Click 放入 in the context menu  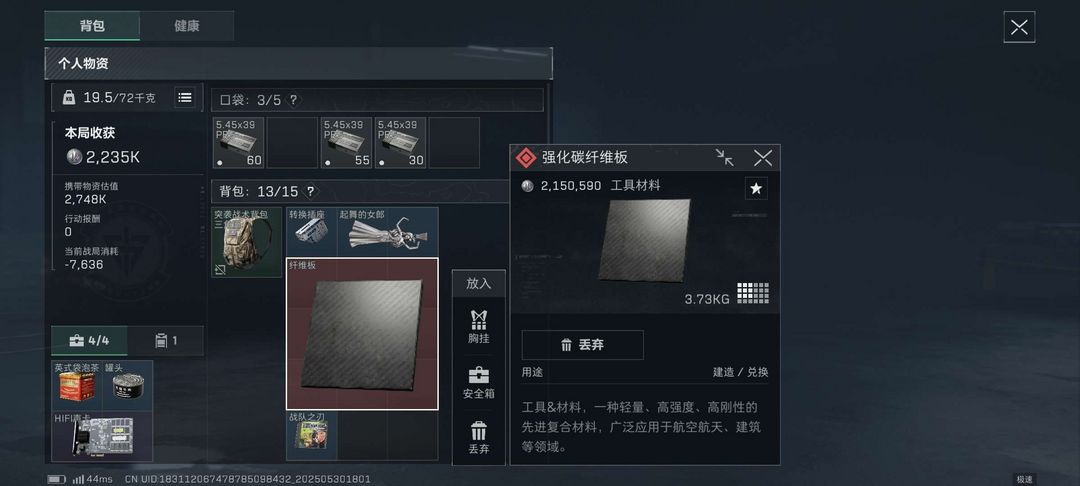(479, 283)
